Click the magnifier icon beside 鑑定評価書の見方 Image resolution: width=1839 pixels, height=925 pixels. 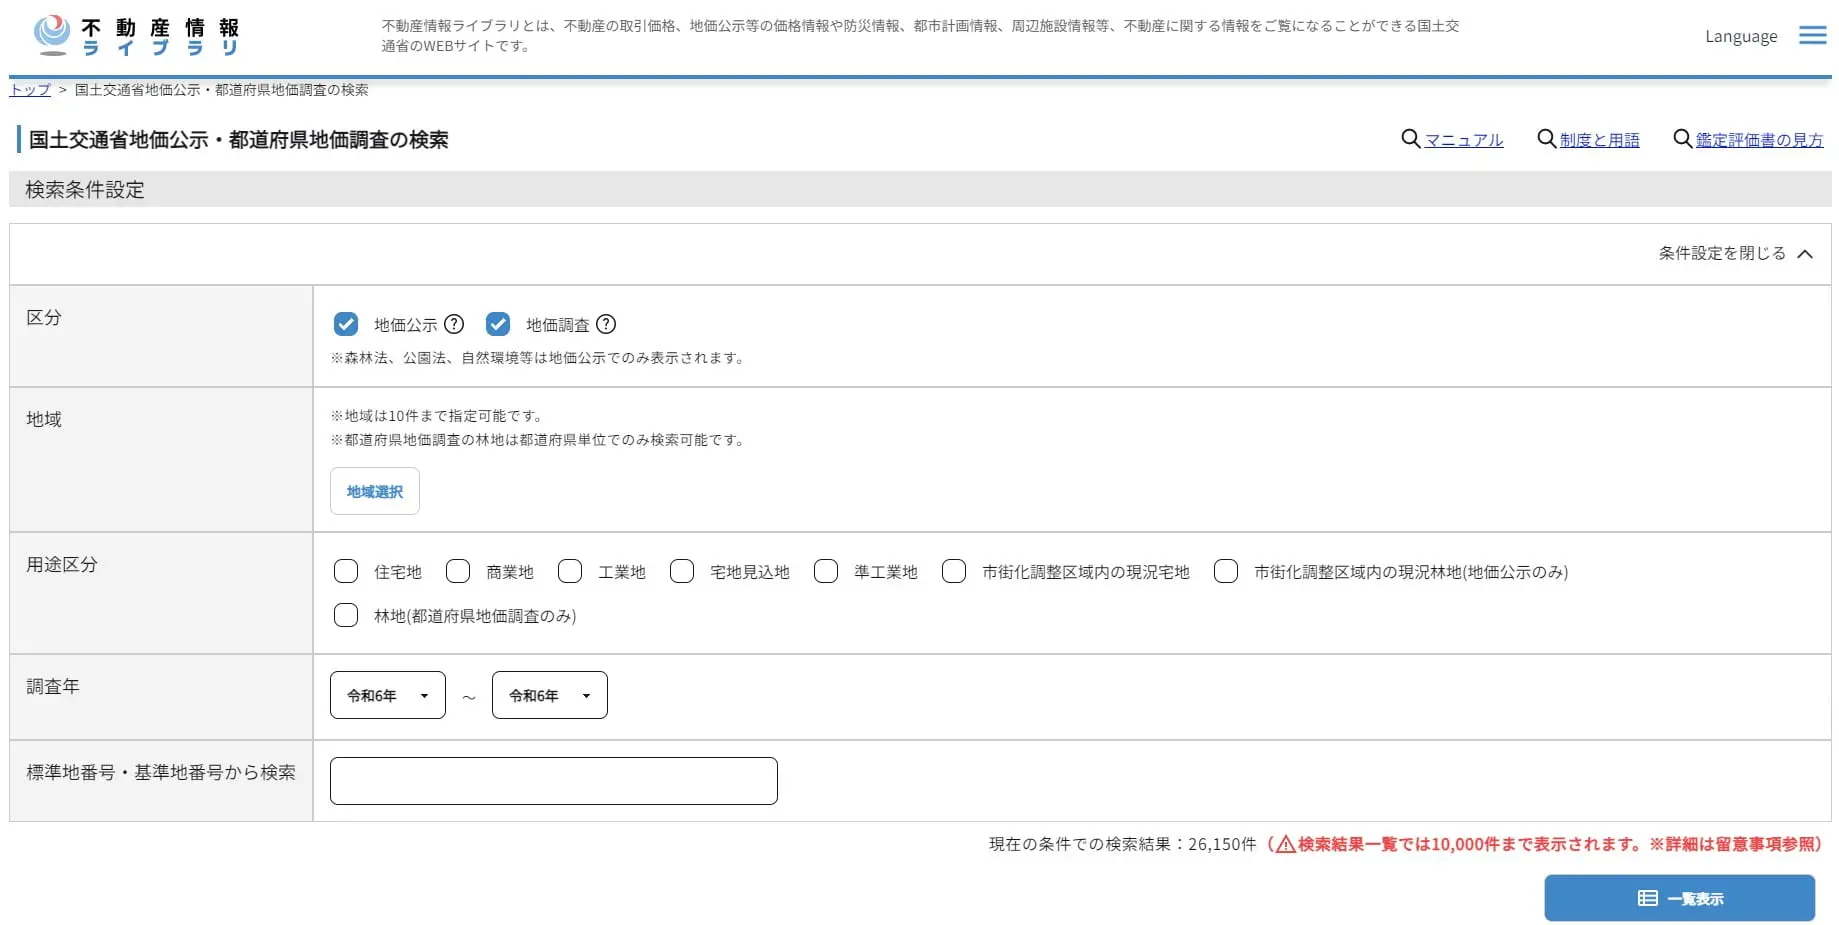click(1681, 139)
